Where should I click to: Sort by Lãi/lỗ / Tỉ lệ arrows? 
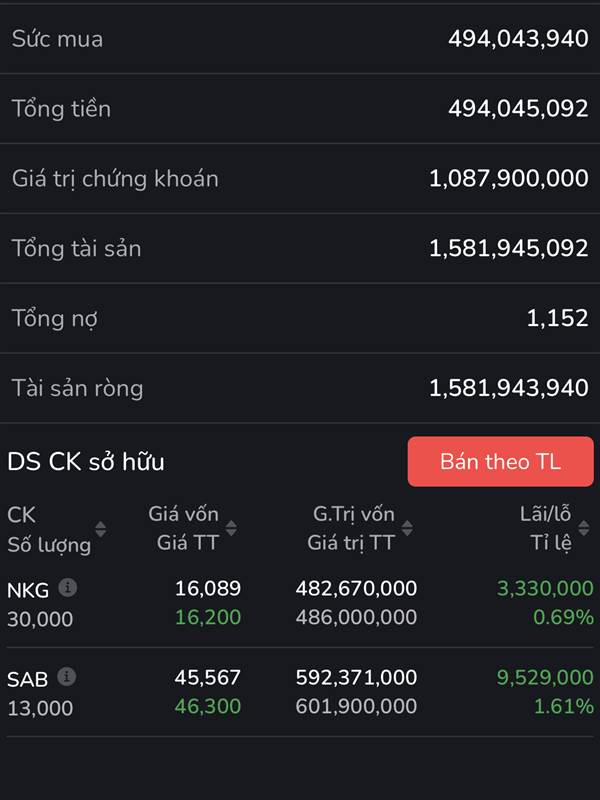(x=584, y=528)
